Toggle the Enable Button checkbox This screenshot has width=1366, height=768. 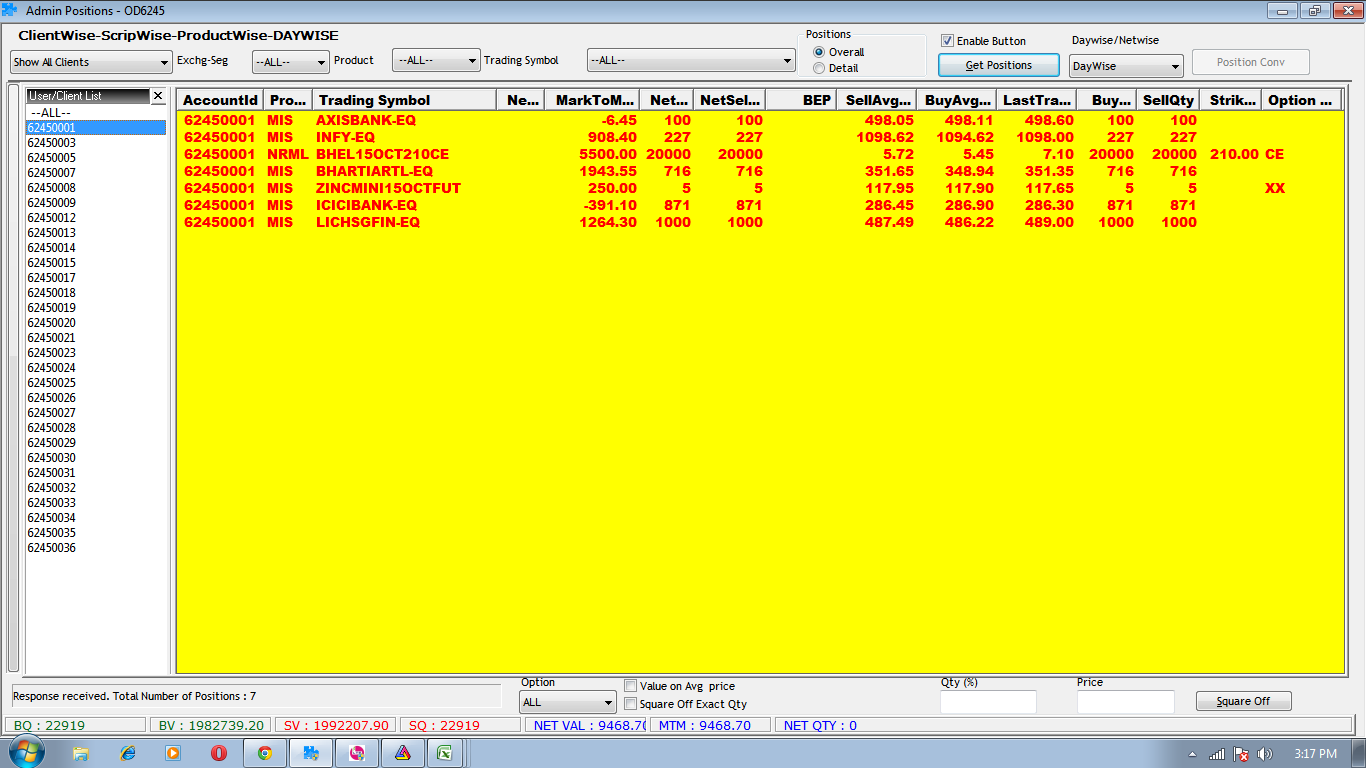point(947,41)
